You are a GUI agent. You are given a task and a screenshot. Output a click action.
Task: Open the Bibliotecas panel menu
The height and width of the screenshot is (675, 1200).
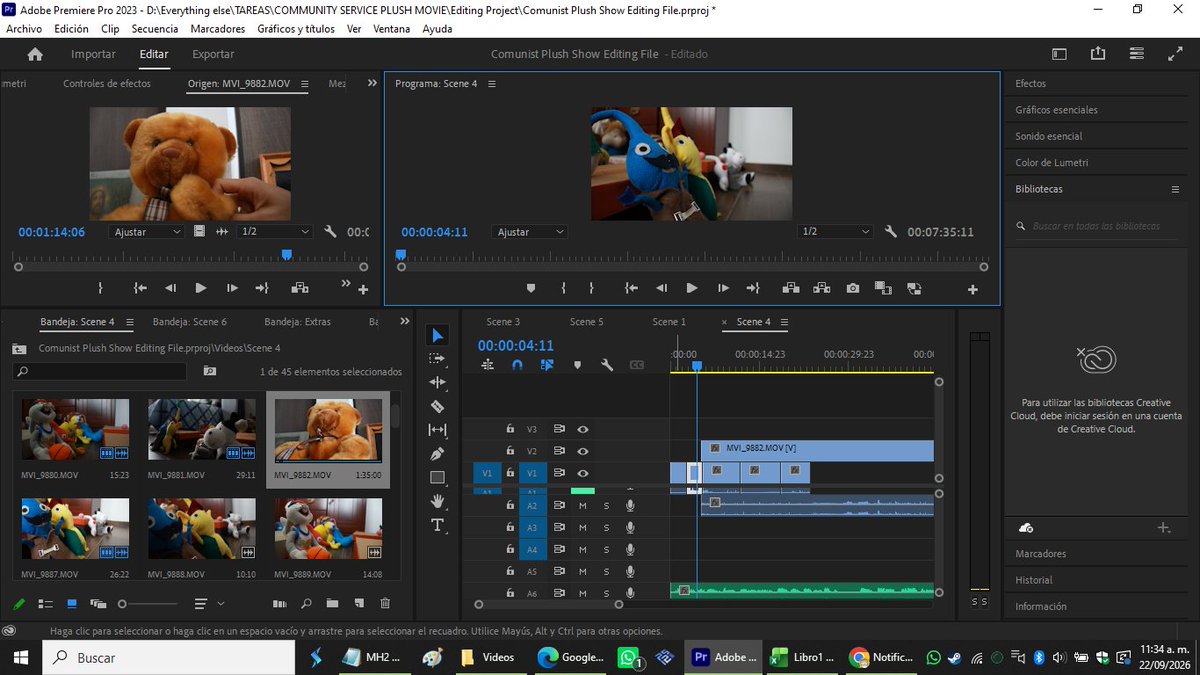[1175, 189]
